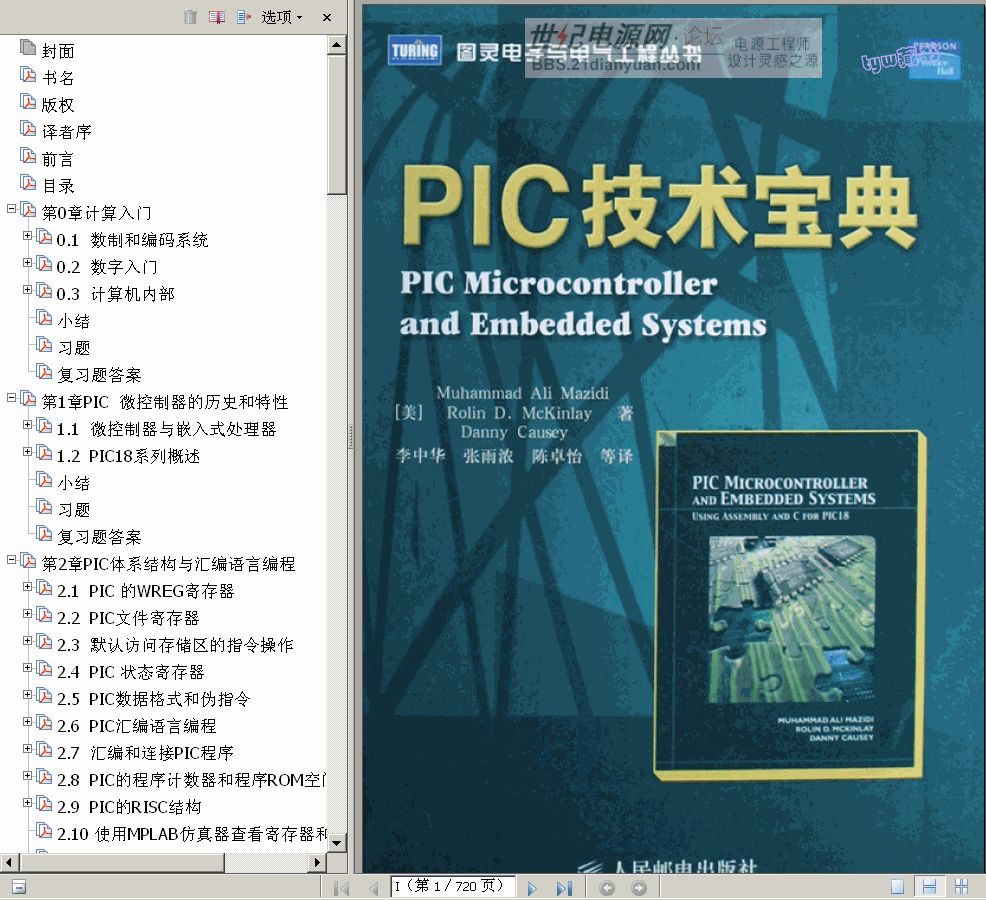Screen dimensions: 986x900
Task: Jump to the last page
Action: tap(564, 888)
